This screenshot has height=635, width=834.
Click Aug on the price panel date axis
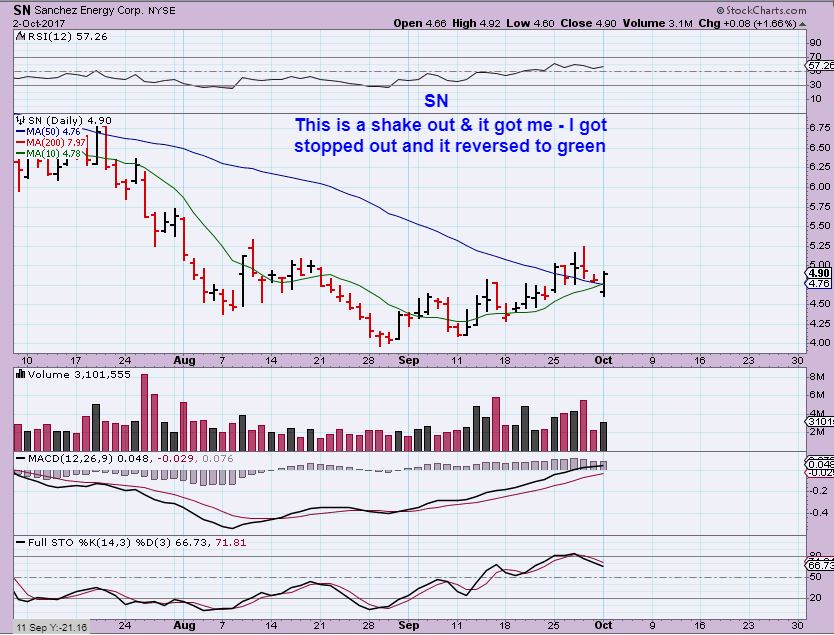(184, 360)
